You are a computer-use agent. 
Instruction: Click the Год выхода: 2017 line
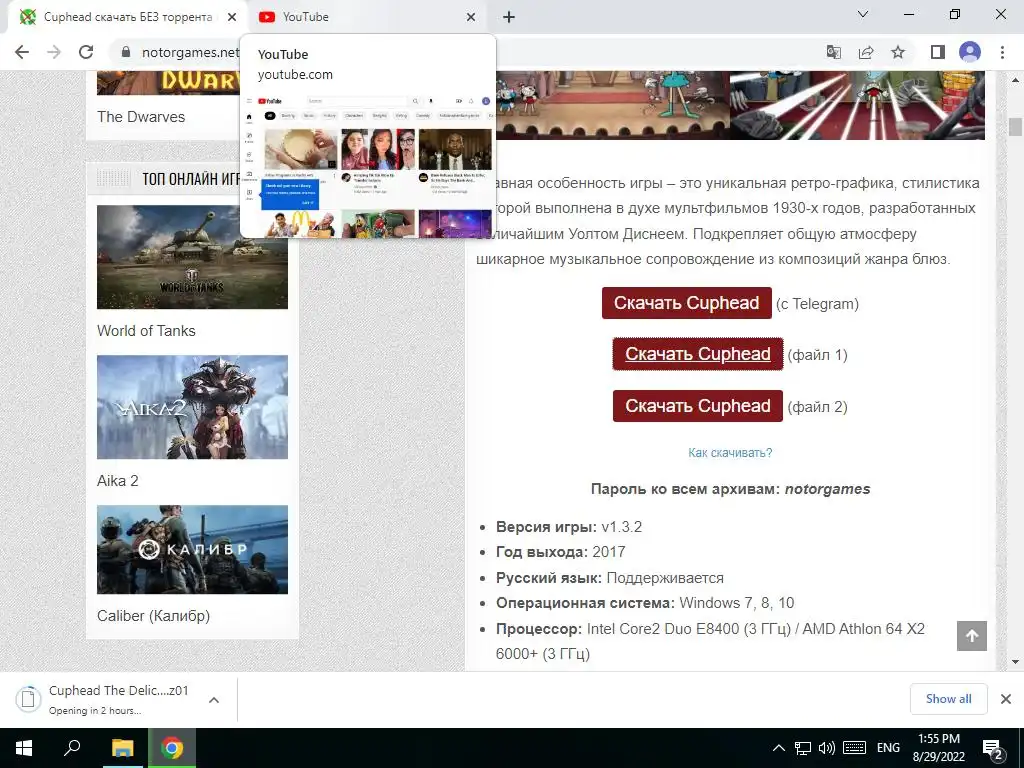tap(560, 552)
